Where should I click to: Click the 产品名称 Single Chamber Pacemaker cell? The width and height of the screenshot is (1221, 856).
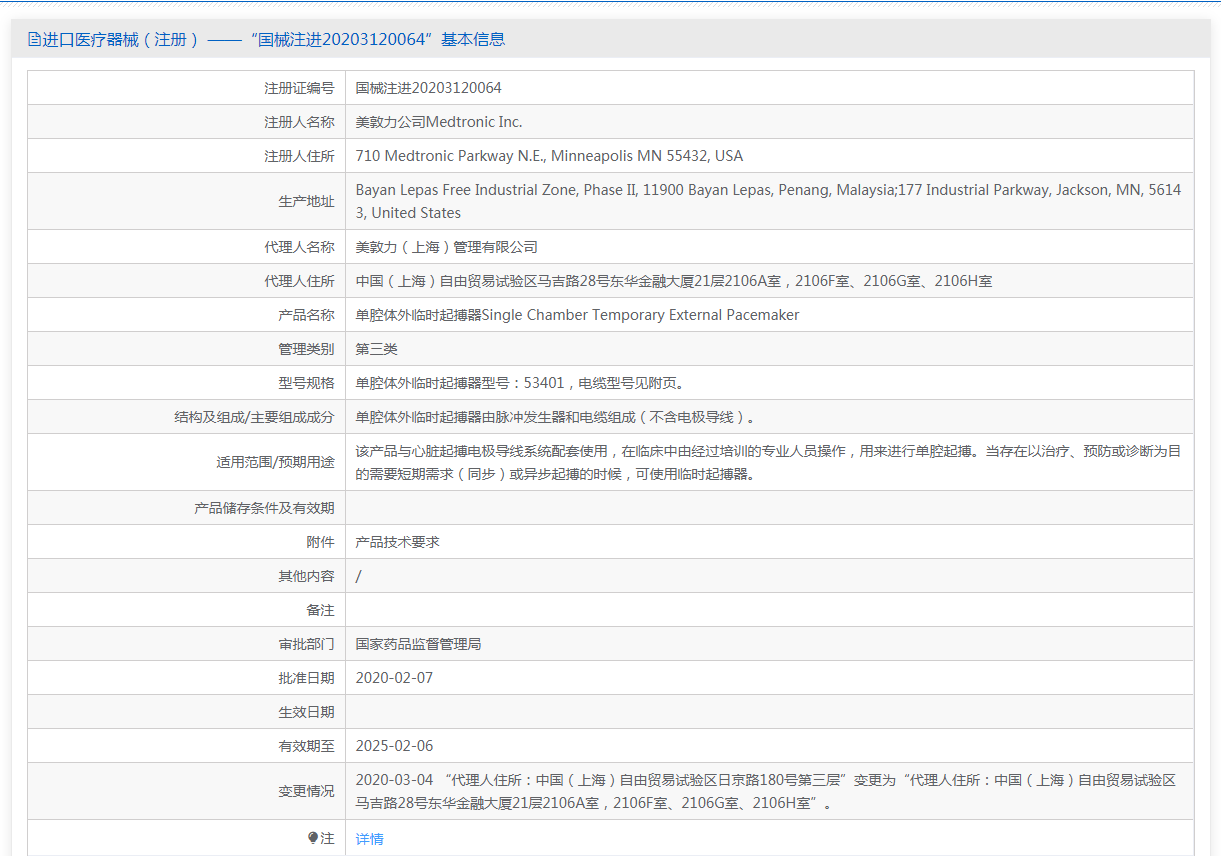coord(770,315)
